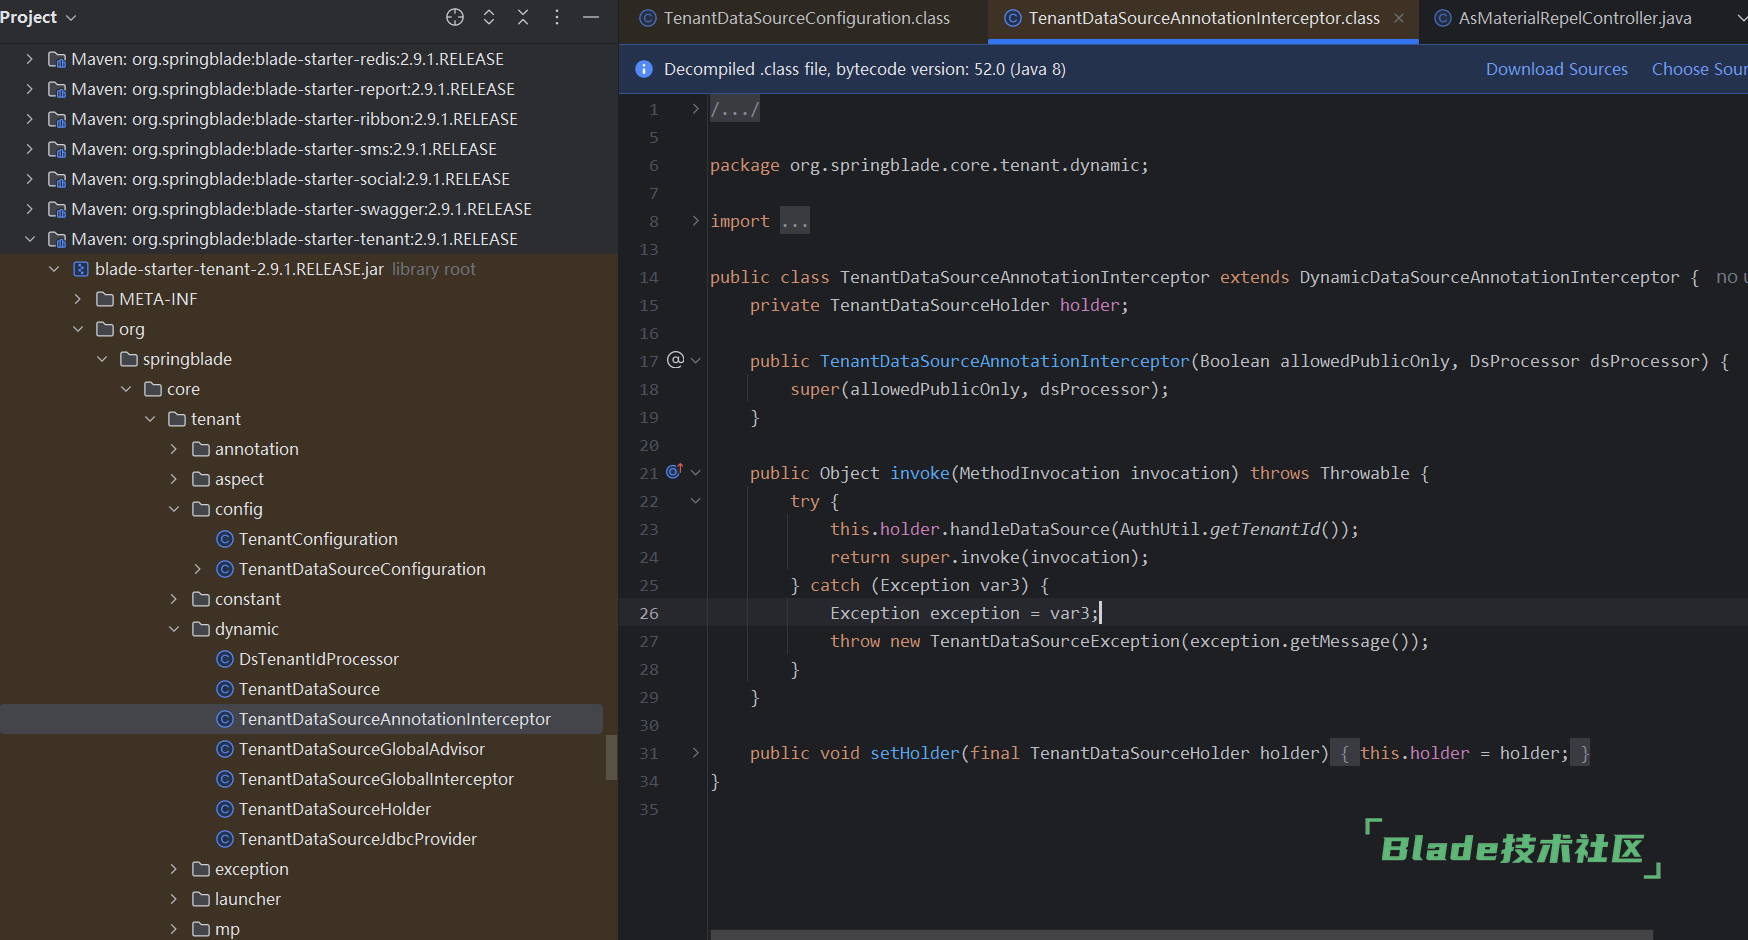The width and height of the screenshot is (1748, 940).
Task: Open Project panel options menu
Action: [x=557, y=17]
